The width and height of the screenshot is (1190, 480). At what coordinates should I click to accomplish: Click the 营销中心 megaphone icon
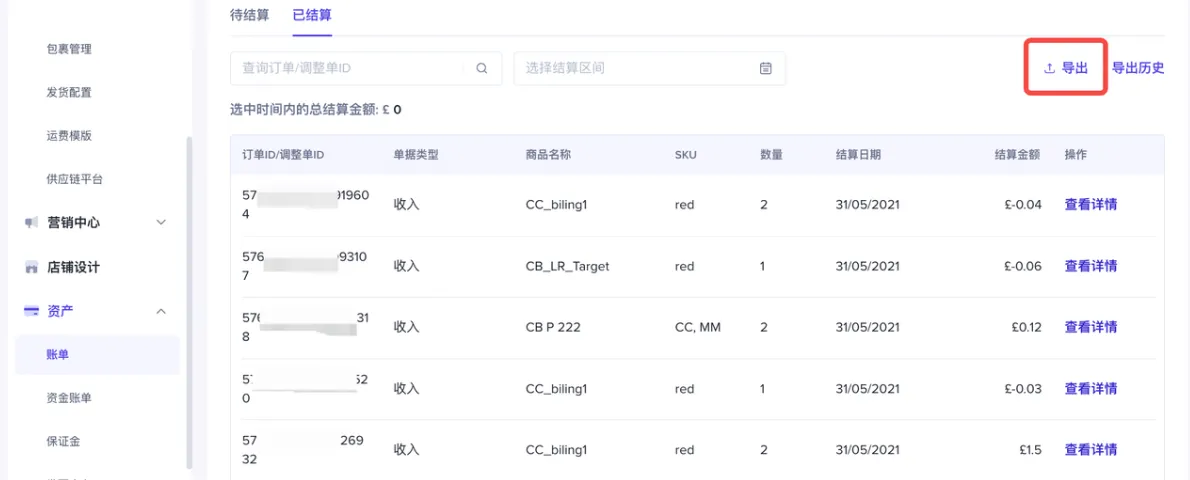pos(31,223)
